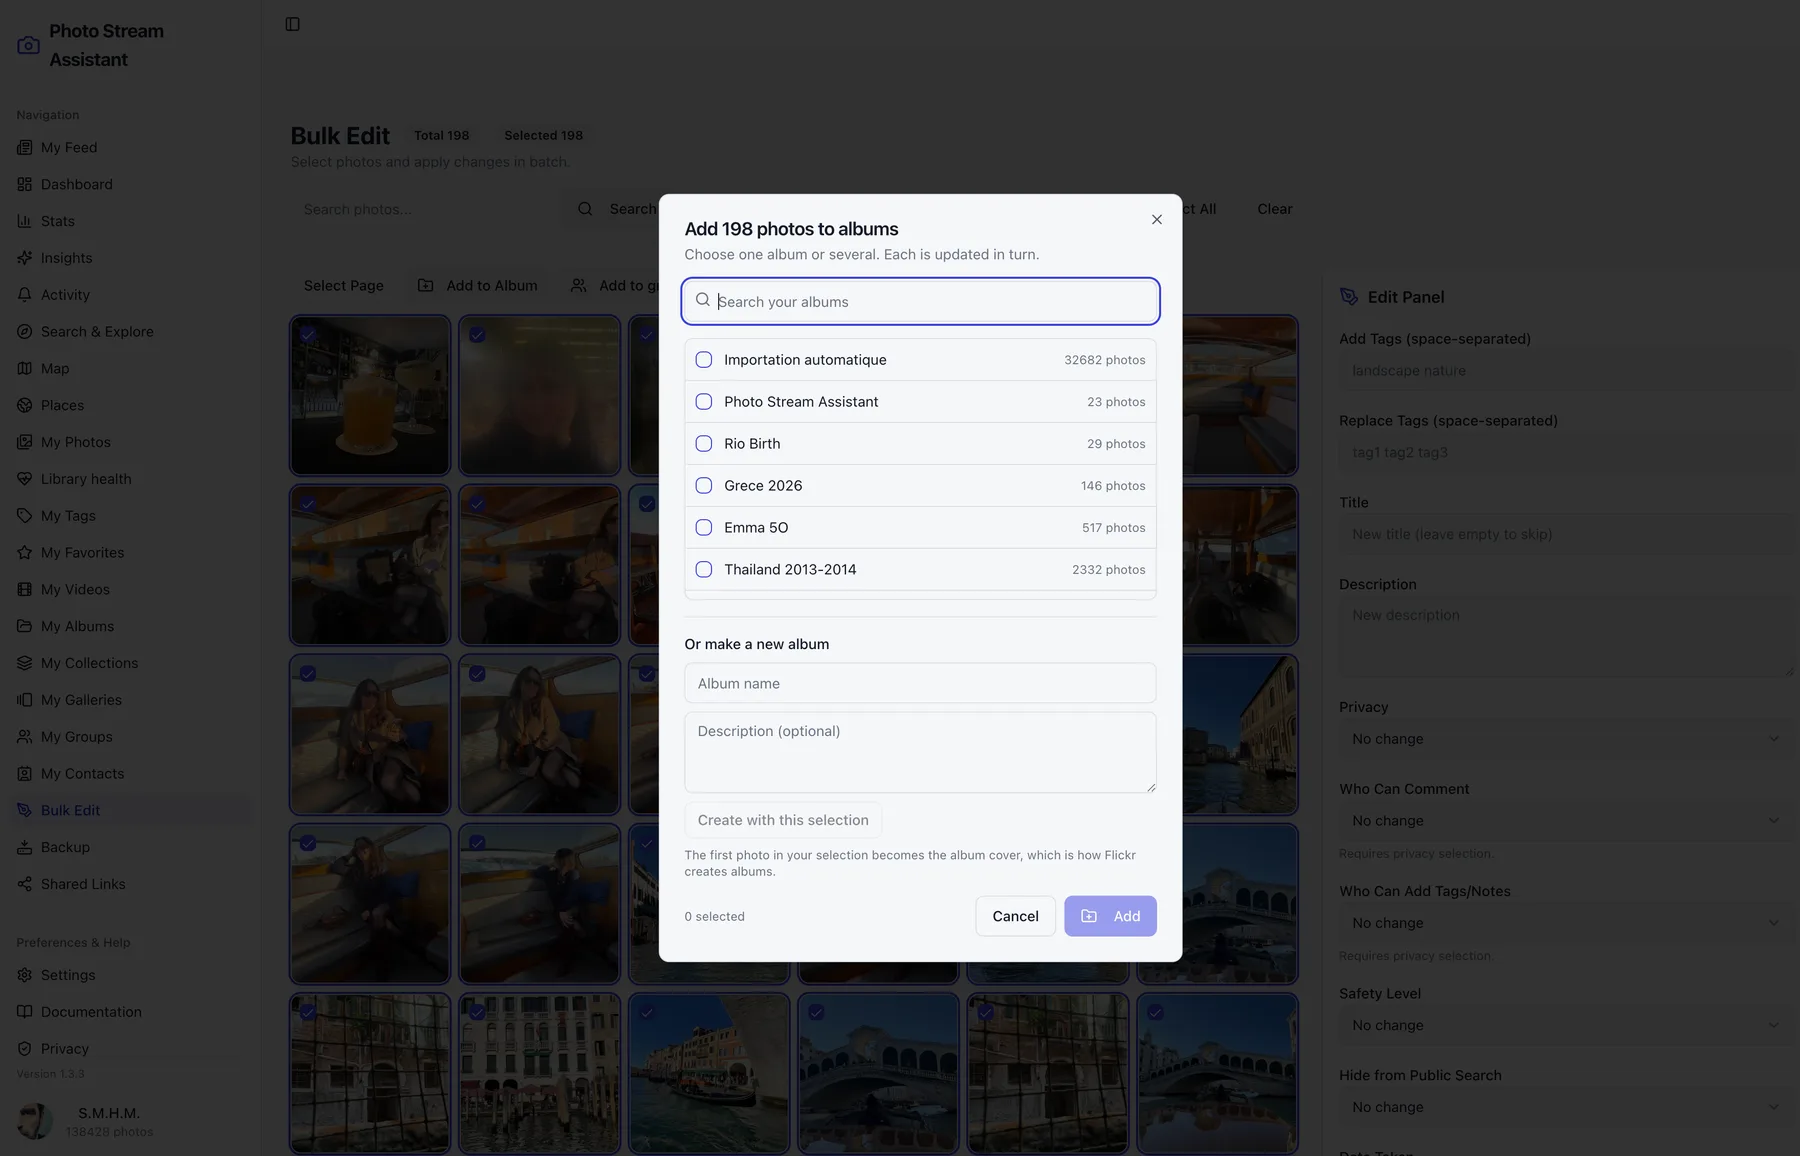Click the Shared Links share icon
1800x1156 pixels.
coord(25,884)
